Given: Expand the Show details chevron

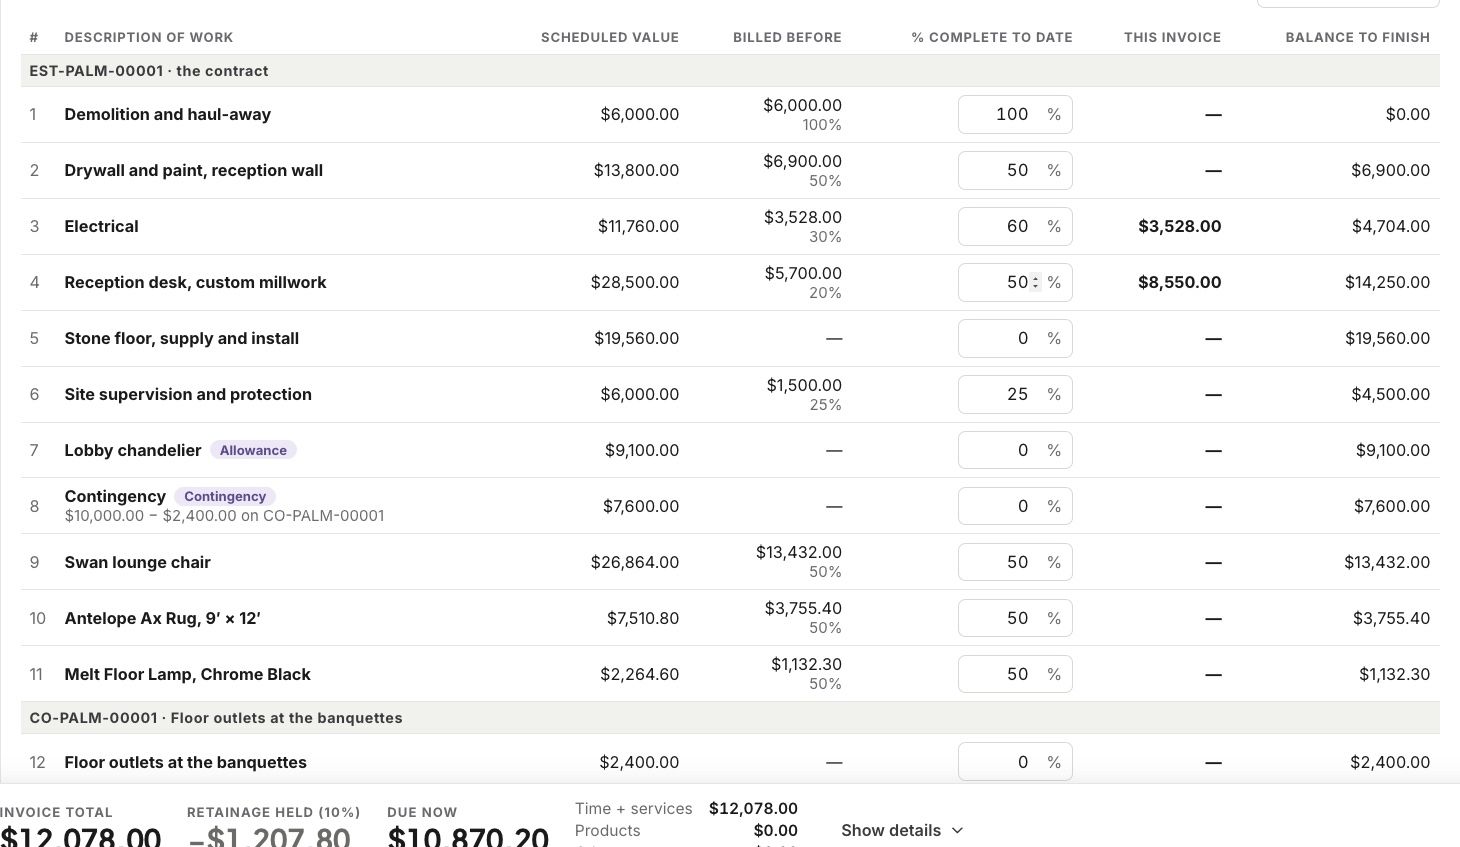Looking at the screenshot, I should (957, 830).
